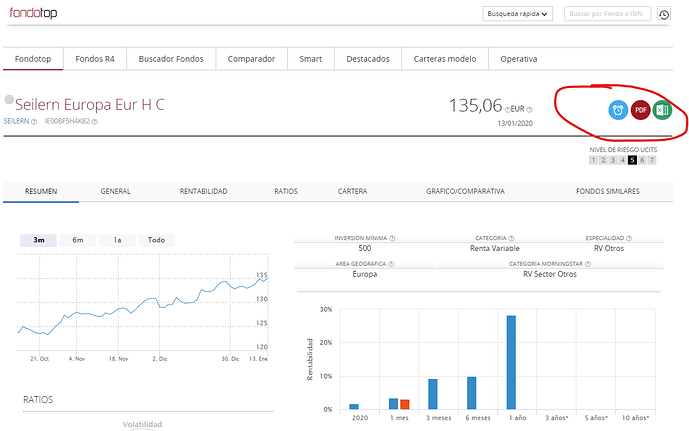Select risk level 1 box
Viewport: 689px width, 431px height.
pos(593,160)
